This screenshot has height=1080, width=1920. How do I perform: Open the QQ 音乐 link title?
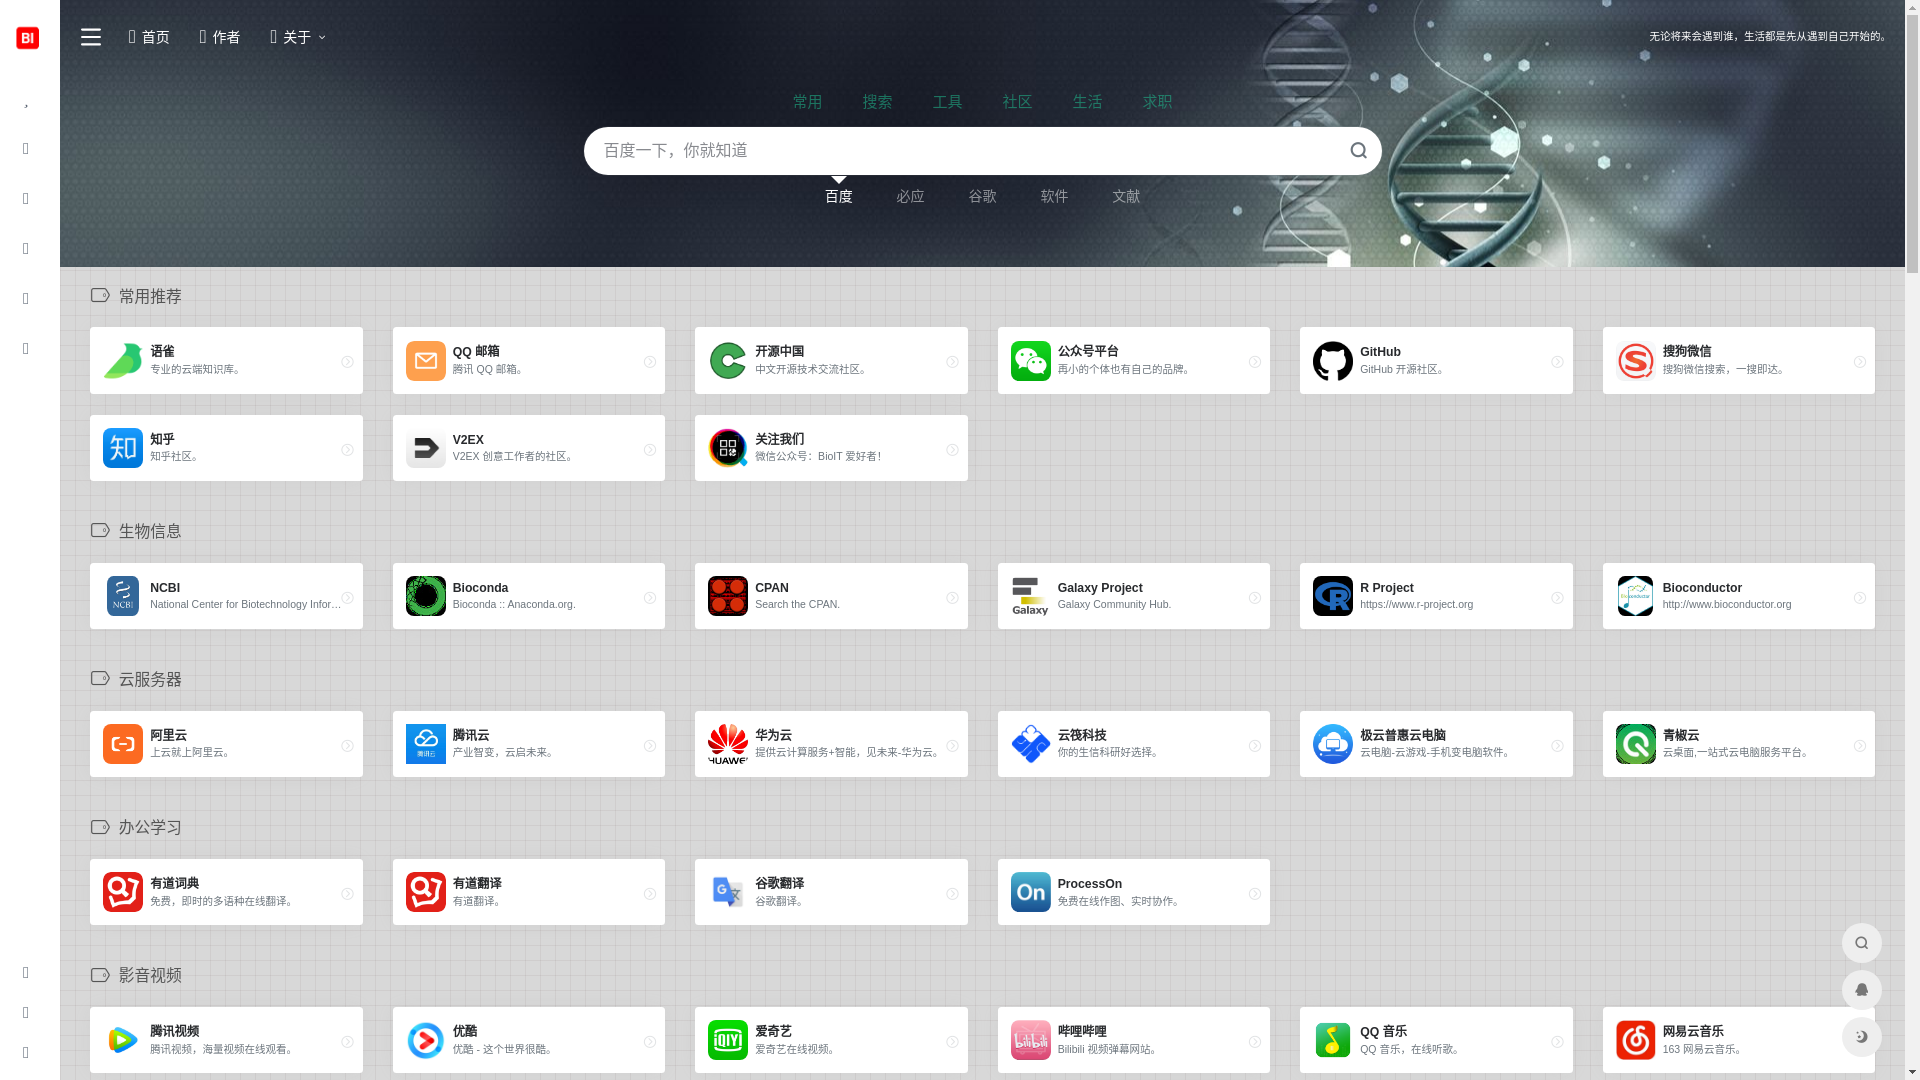(x=1383, y=1031)
